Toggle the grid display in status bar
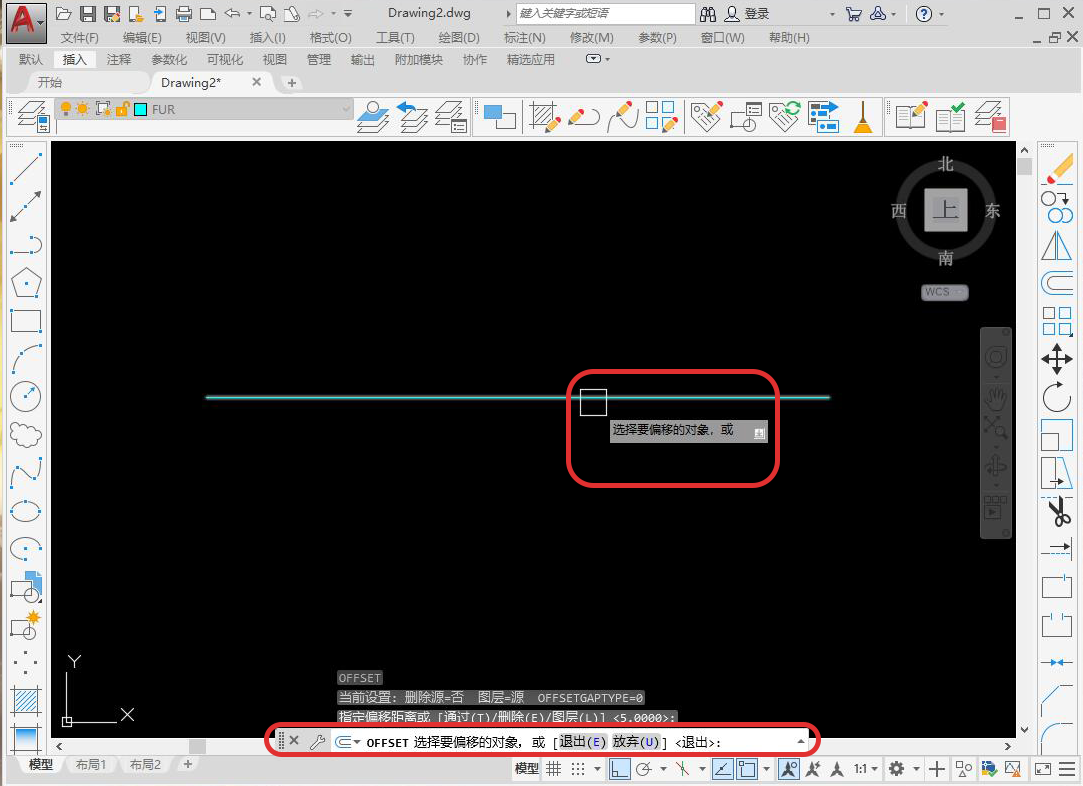Viewport: 1083px width, 786px height. pyautogui.click(x=554, y=769)
